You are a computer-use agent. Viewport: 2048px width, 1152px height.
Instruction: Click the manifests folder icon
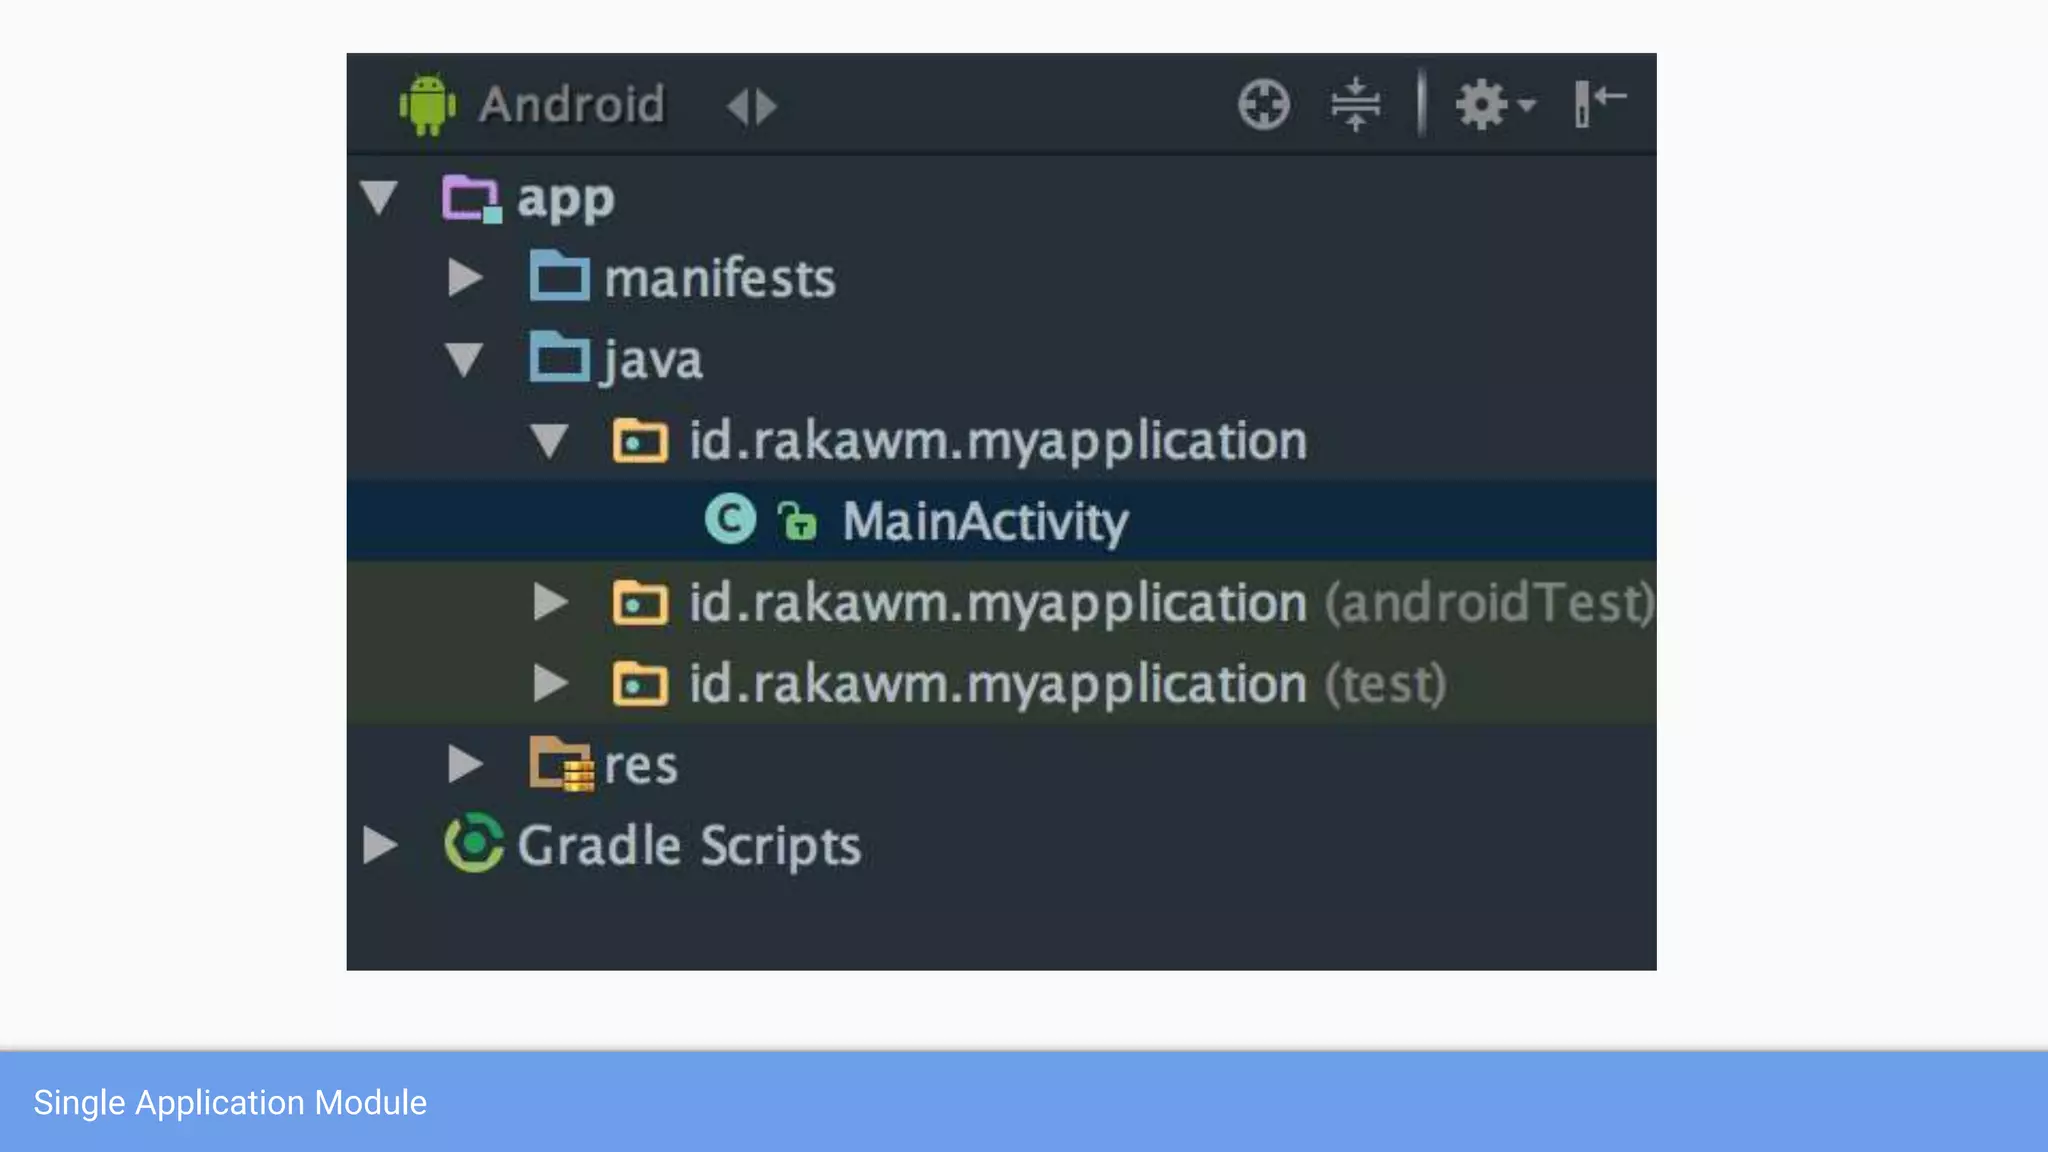(559, 275)
